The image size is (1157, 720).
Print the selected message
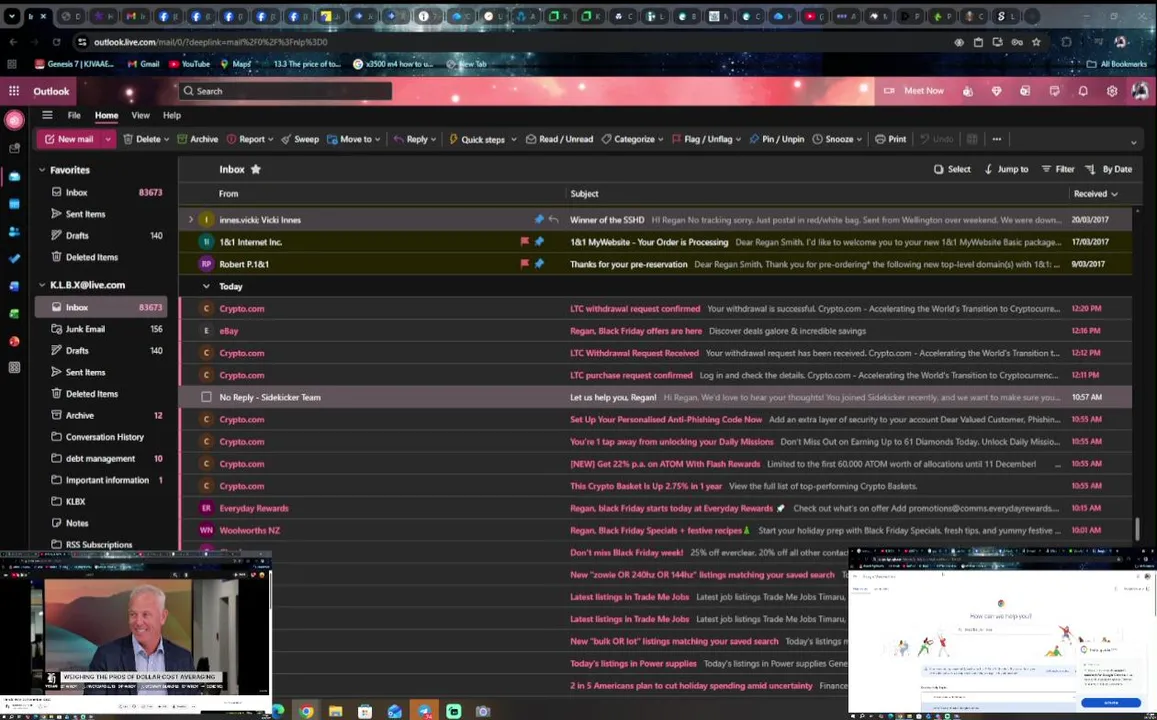pyautogui.click(x=891, y=139)
